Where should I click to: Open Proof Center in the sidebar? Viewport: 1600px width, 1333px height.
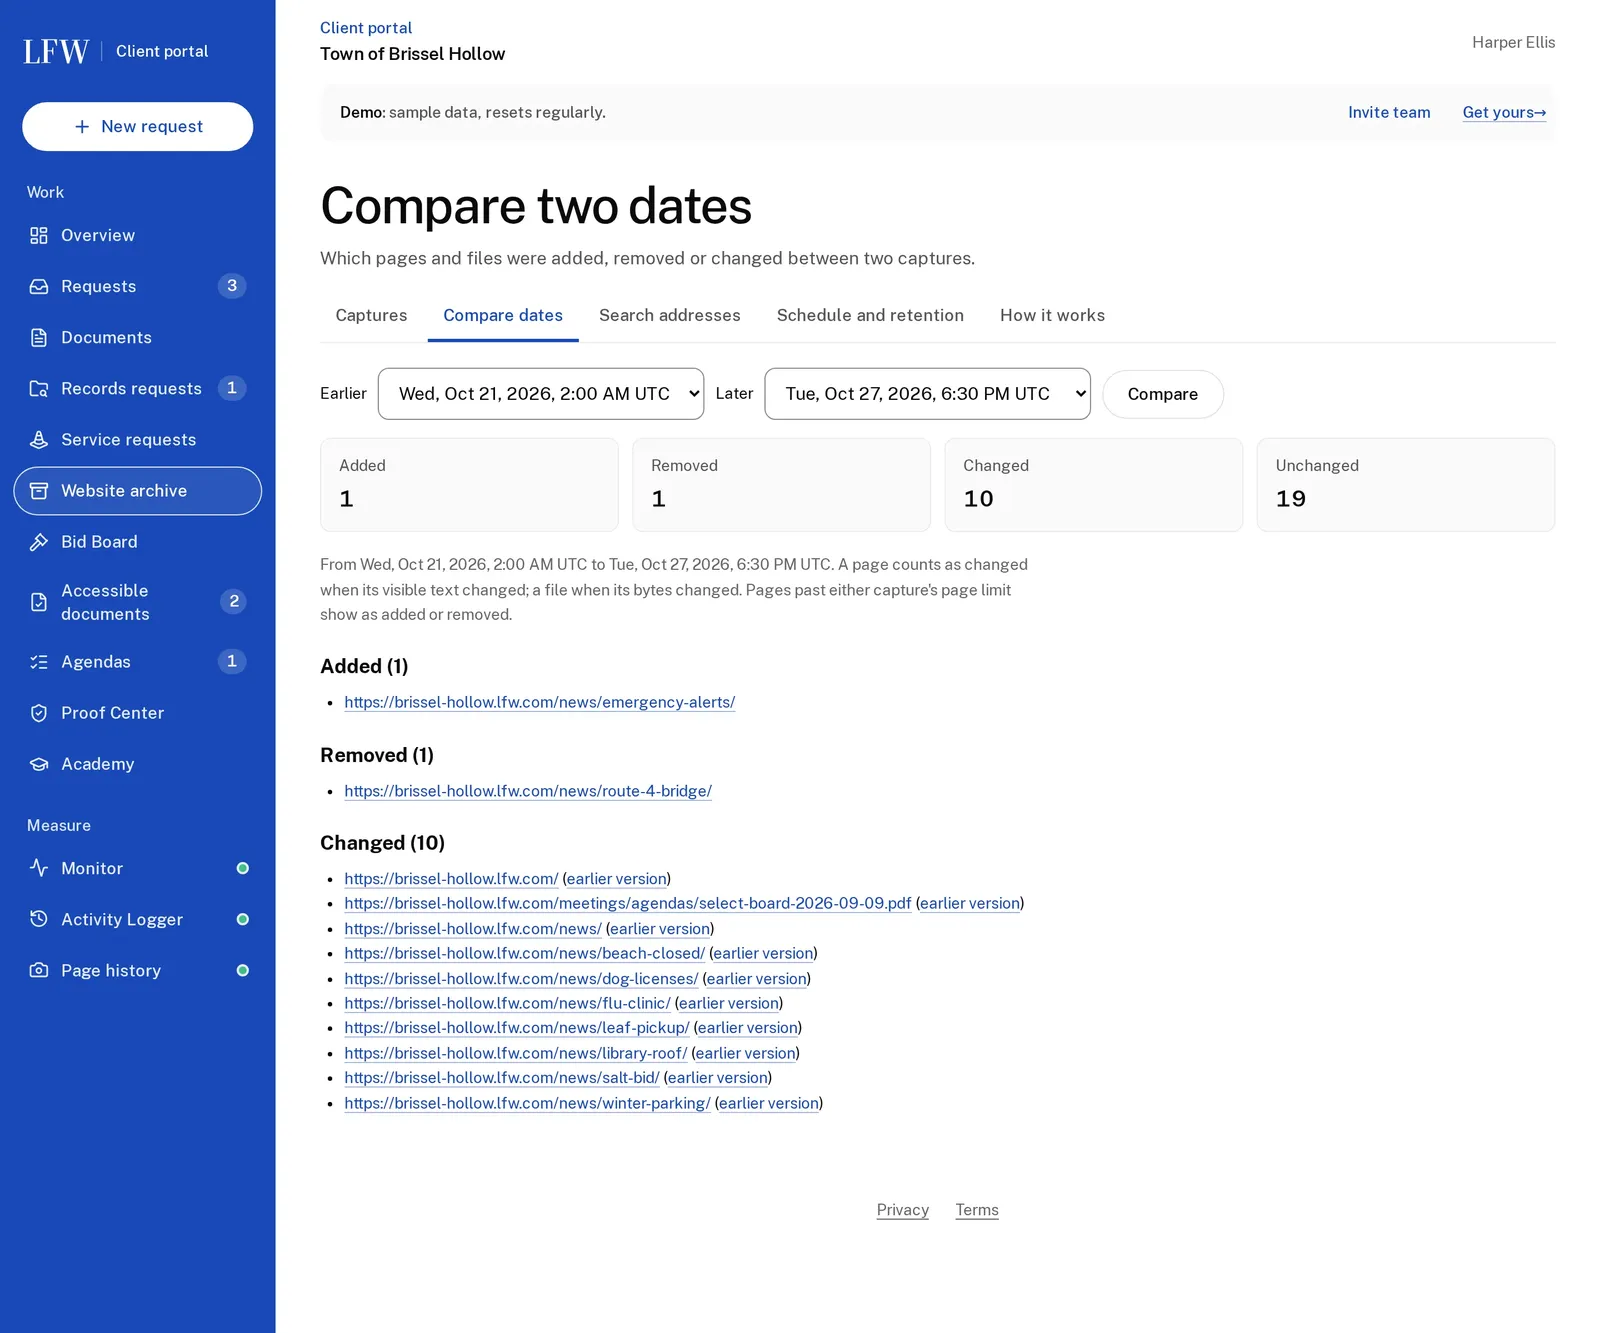(138, 713)
